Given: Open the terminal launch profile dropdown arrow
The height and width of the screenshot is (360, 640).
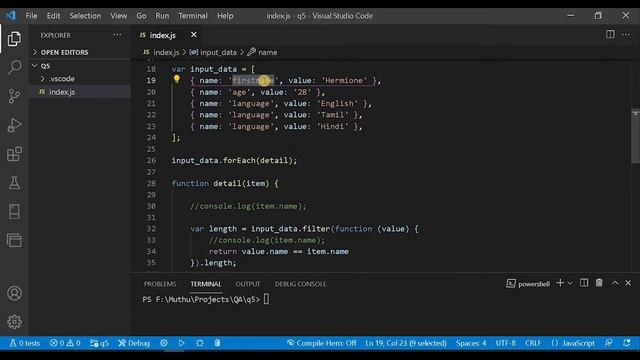Looking at the screenshot, I should (570, 283).
